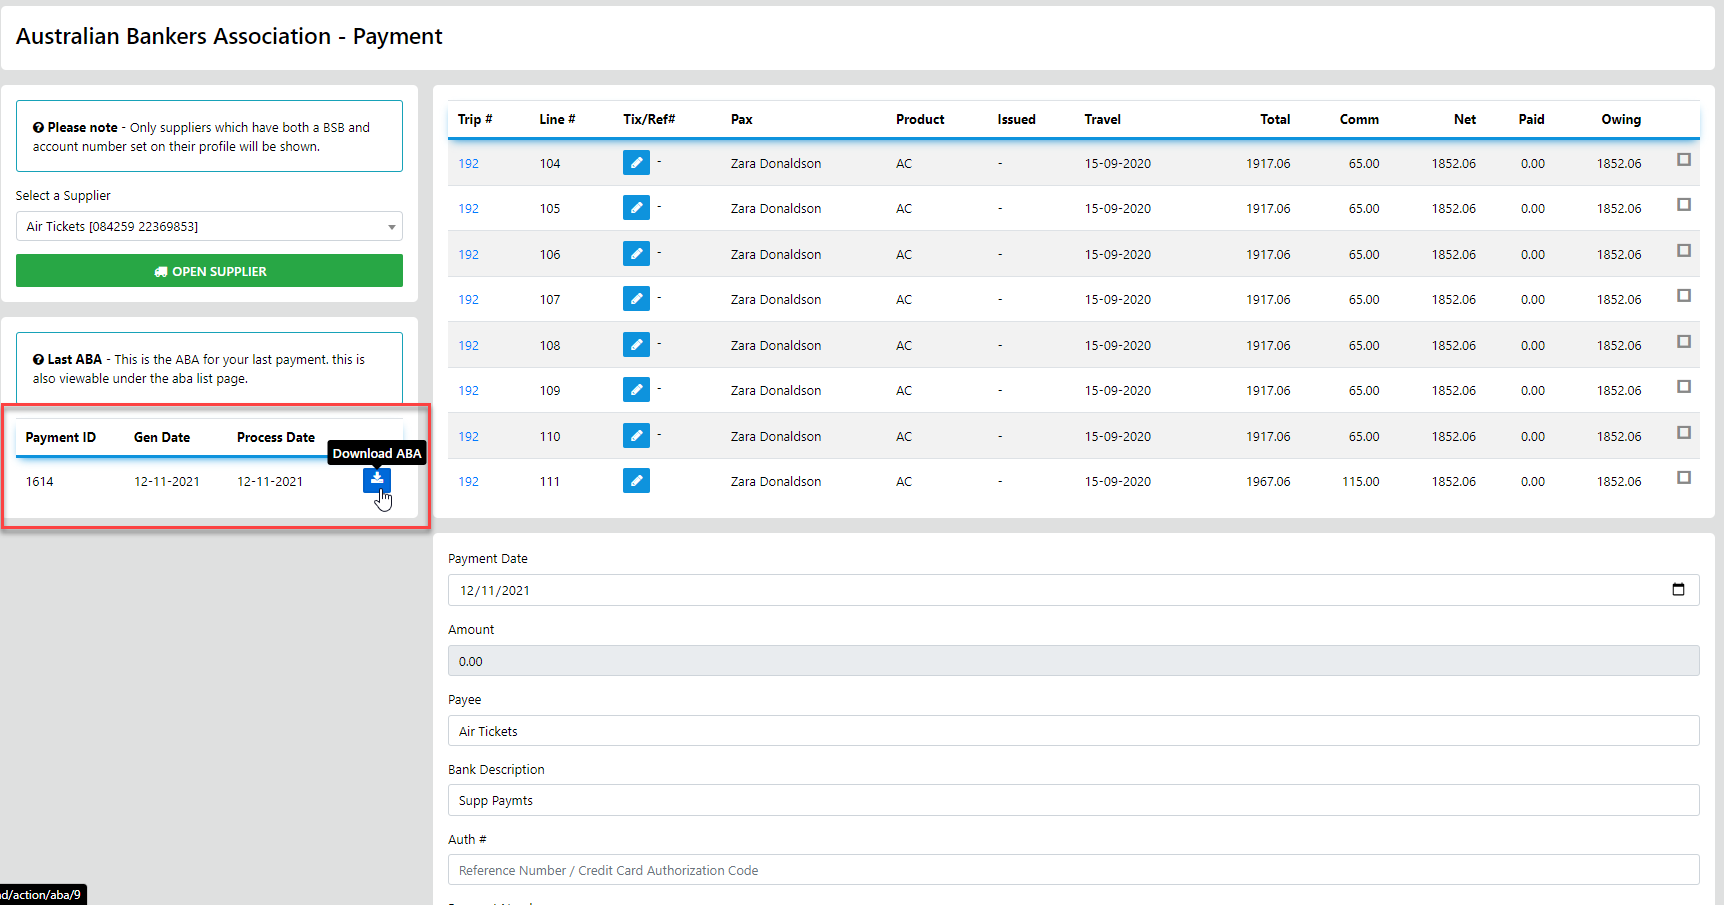Click the green OPEN SUPPLIER button
Screen dimensions: 1724x905
(209, 271)
